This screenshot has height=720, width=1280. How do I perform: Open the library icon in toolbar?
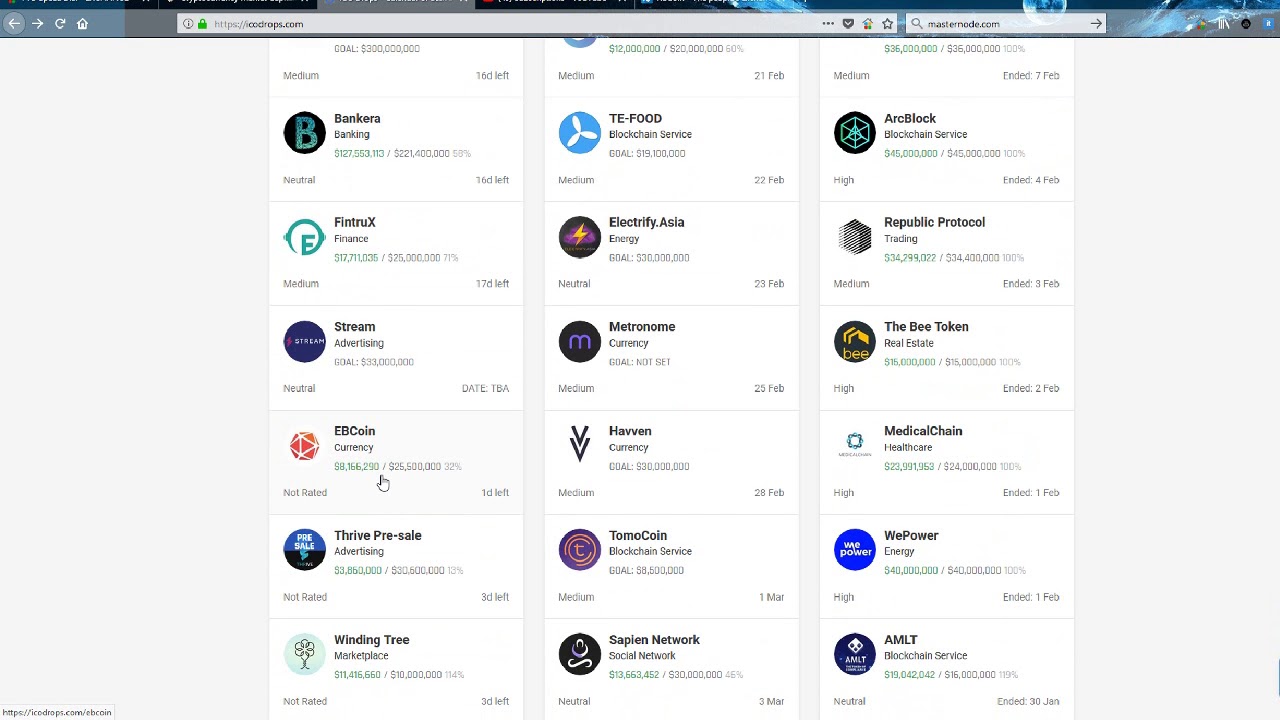1223,23
